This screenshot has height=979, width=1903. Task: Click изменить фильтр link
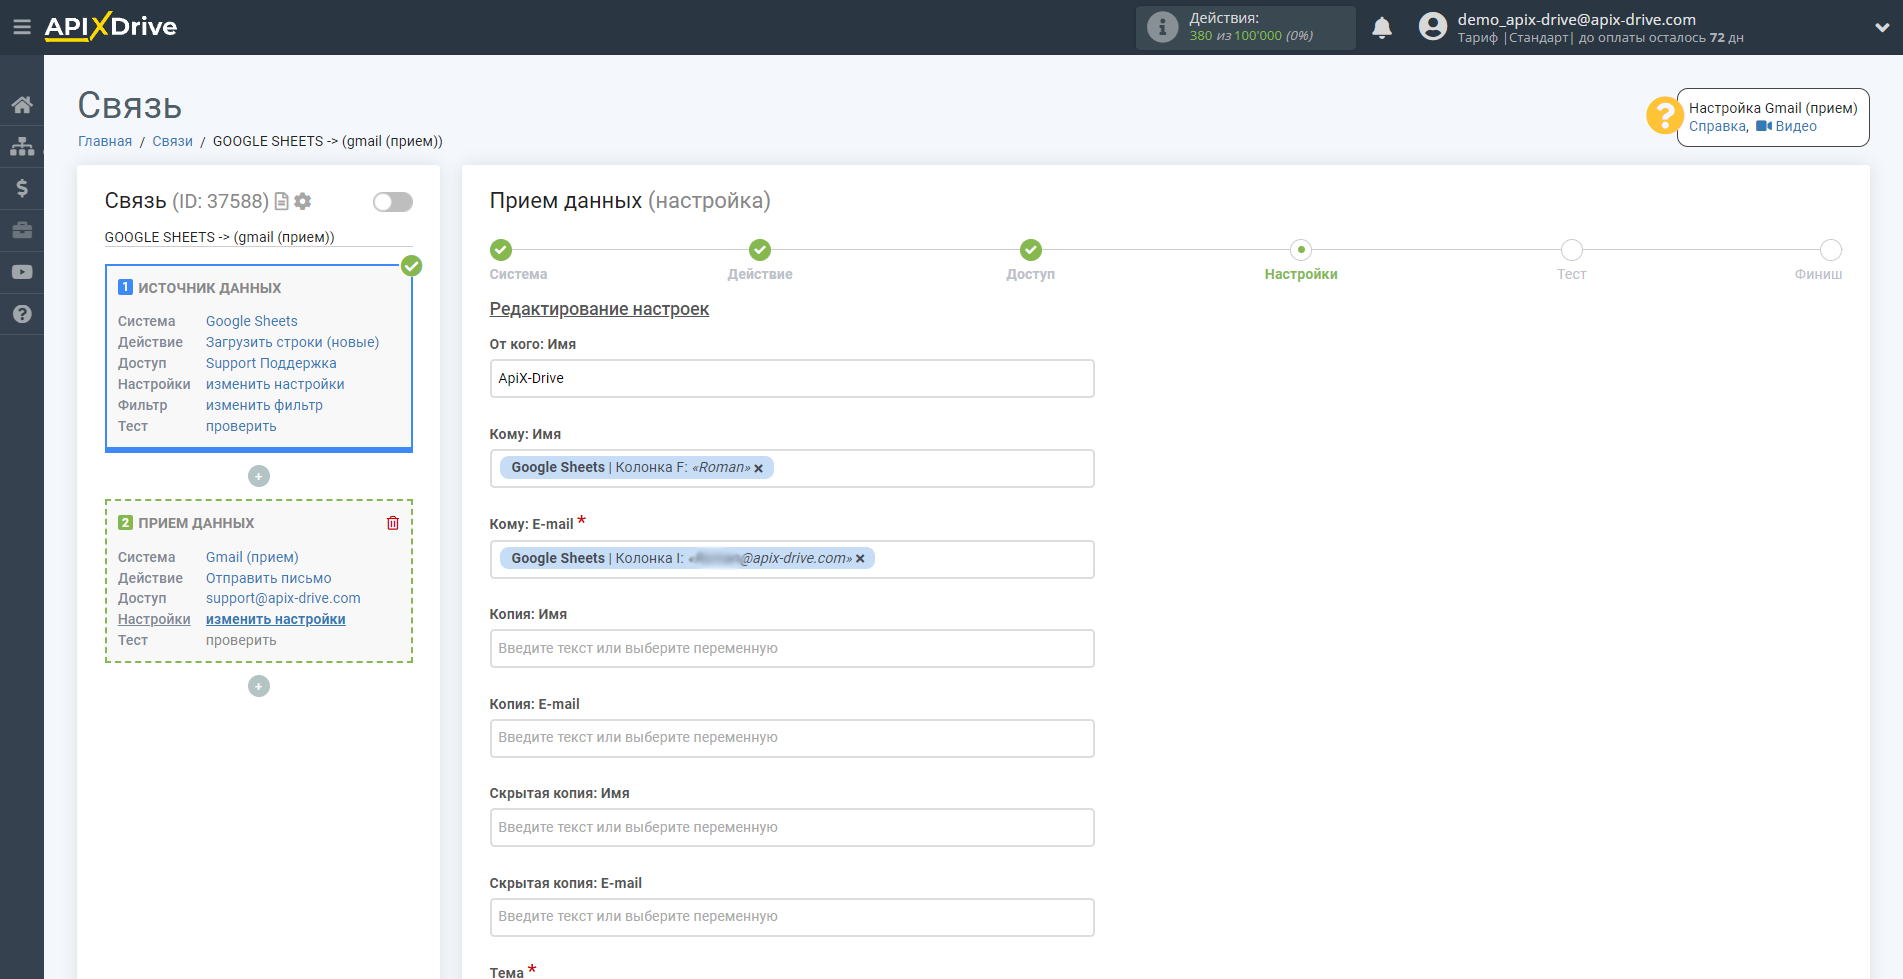click(x=264, y=406)
